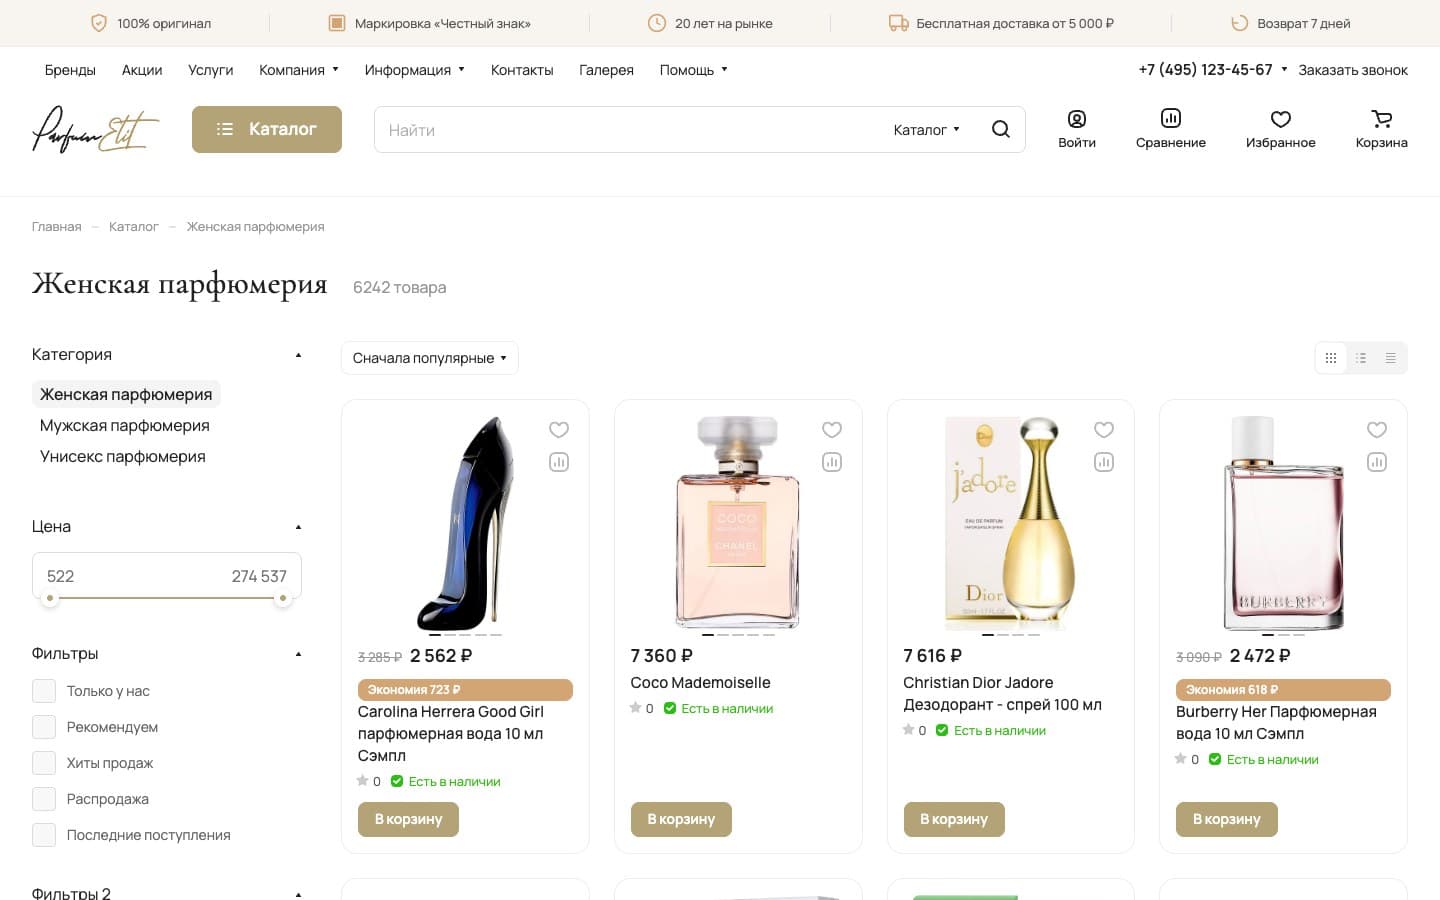Open the Бренды menu item
The height and width of the screenshot is (900, 1440).
pyautogui.click(x=70, y=70)
